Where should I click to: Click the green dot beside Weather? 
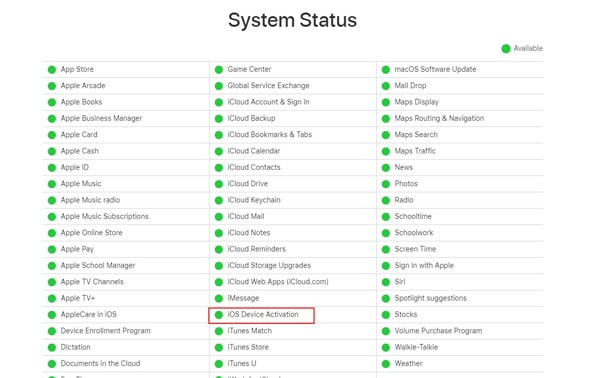click(386, 364)
